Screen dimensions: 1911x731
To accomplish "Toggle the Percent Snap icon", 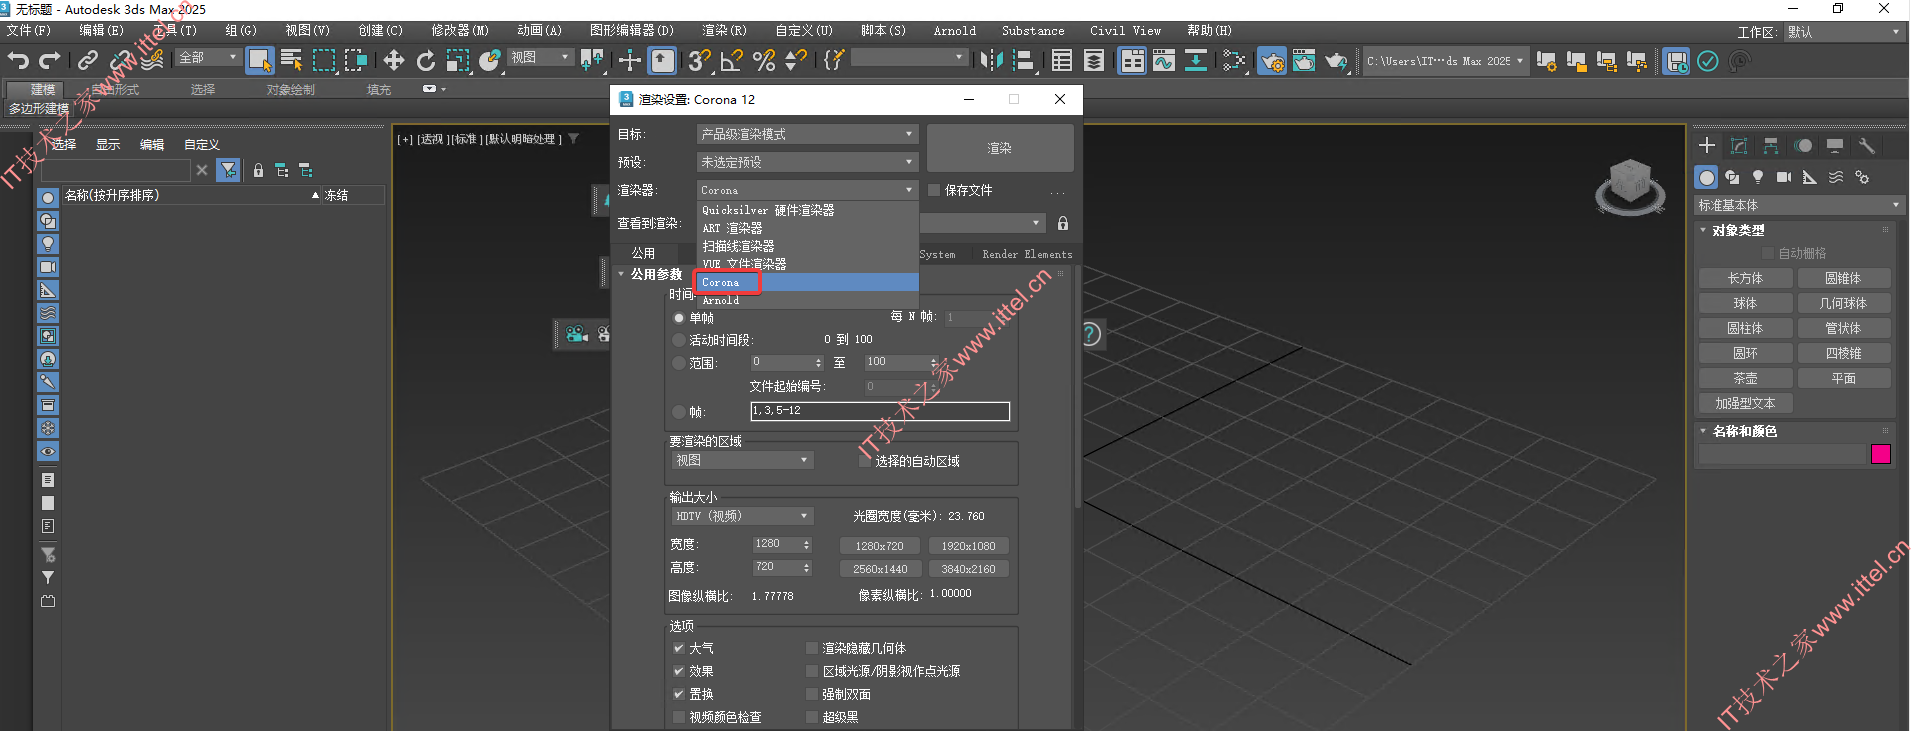I will tap(764, 61).
